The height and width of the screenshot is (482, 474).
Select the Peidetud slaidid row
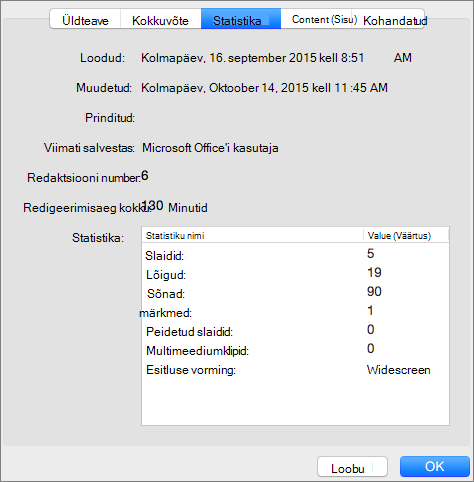pos(295,331)
